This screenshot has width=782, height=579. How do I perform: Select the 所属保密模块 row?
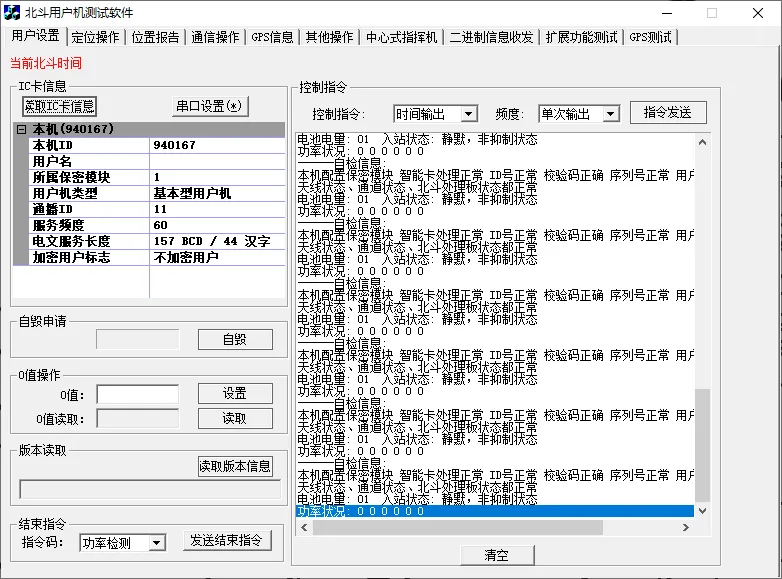tap(157, 177)
